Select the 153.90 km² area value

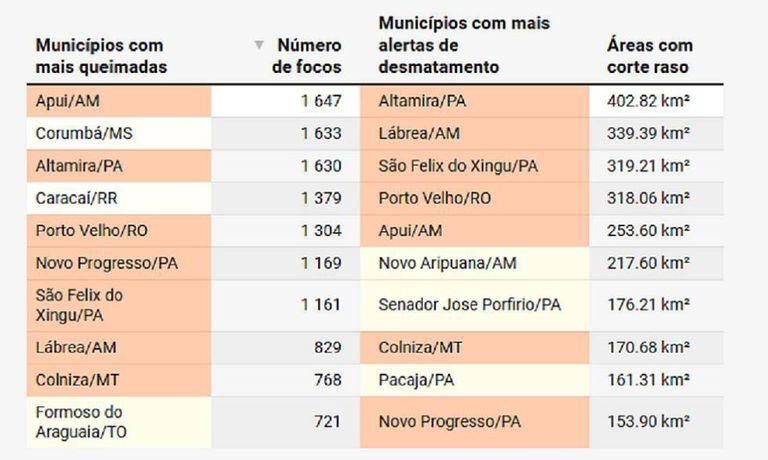pos(650,422)
